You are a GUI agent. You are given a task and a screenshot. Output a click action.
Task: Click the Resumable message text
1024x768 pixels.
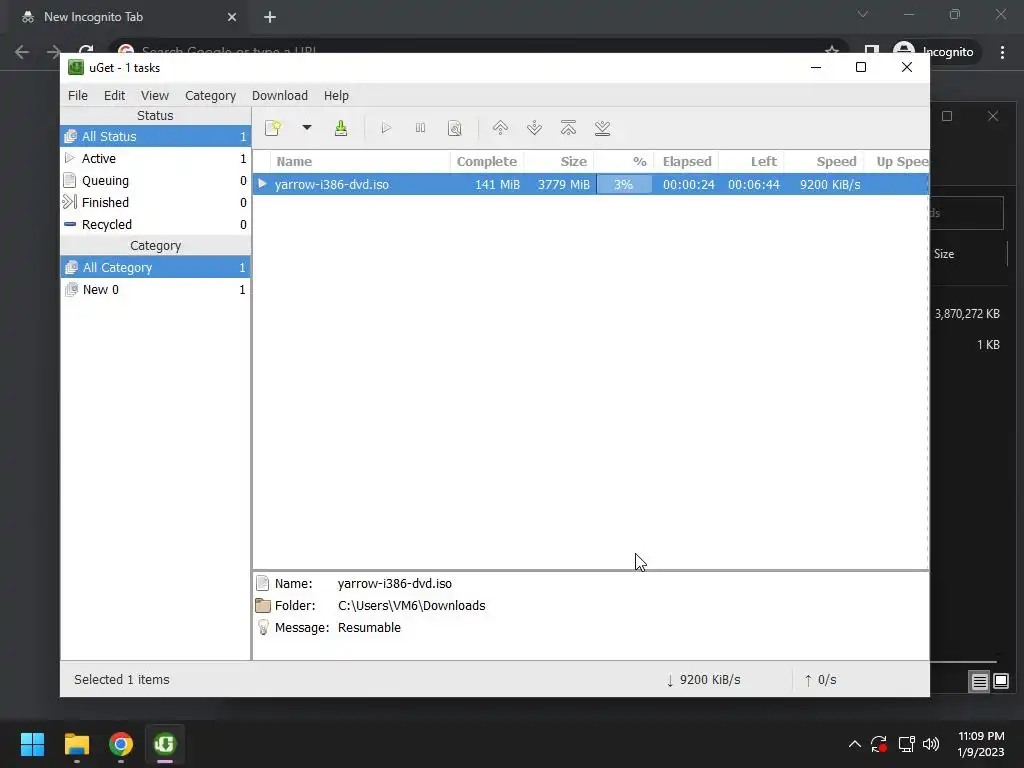click(369, 628)
